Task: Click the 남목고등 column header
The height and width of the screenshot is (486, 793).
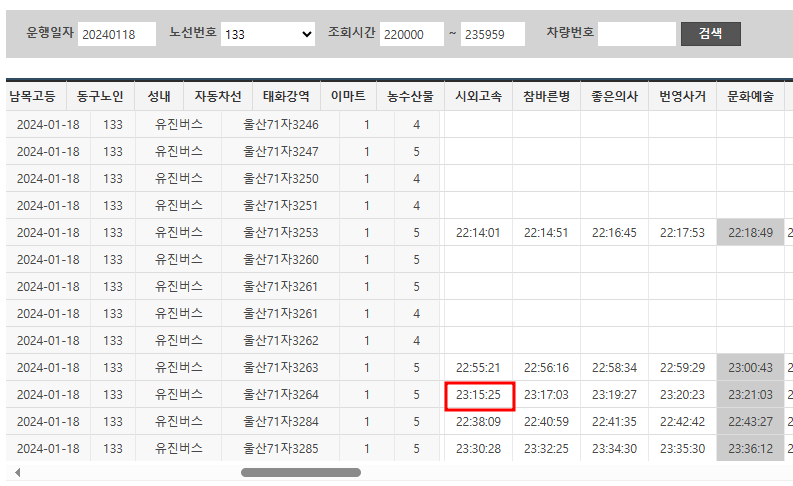Action: tap(35, 97)
